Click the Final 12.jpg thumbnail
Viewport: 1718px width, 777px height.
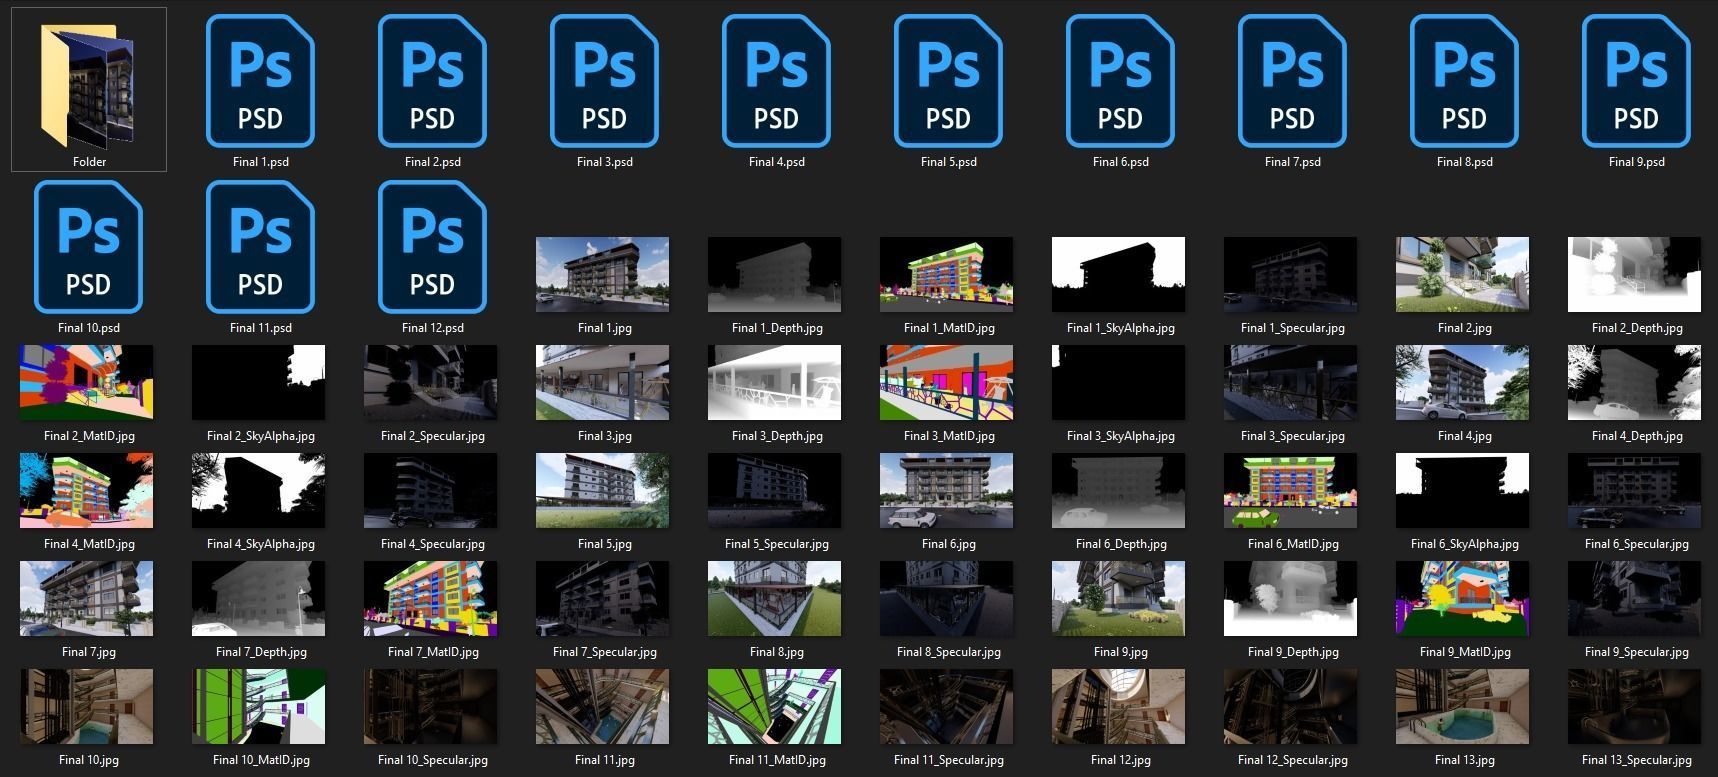click(x=1119, y=707)
